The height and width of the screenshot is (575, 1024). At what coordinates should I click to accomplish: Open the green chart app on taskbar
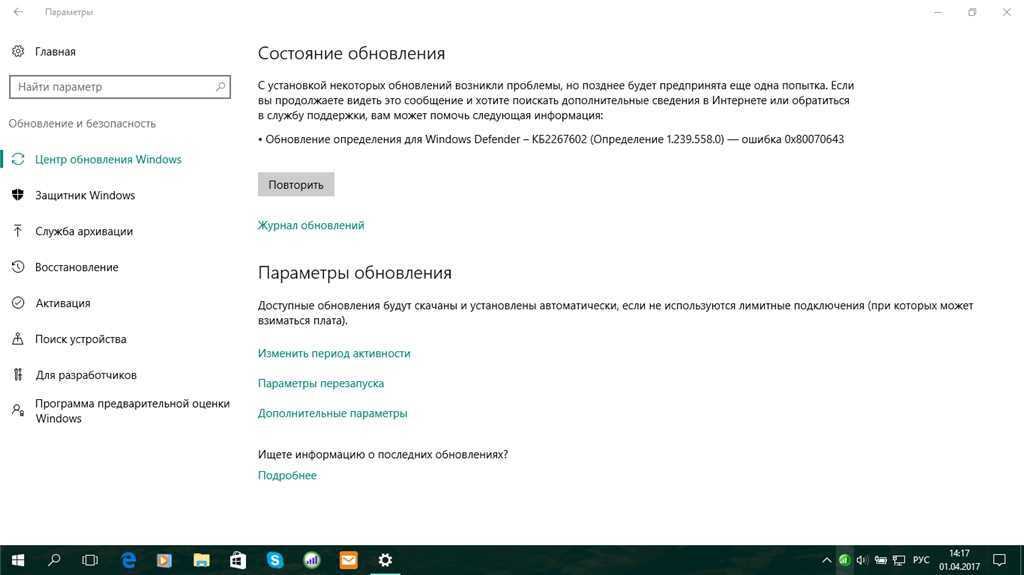coord(312,560)
